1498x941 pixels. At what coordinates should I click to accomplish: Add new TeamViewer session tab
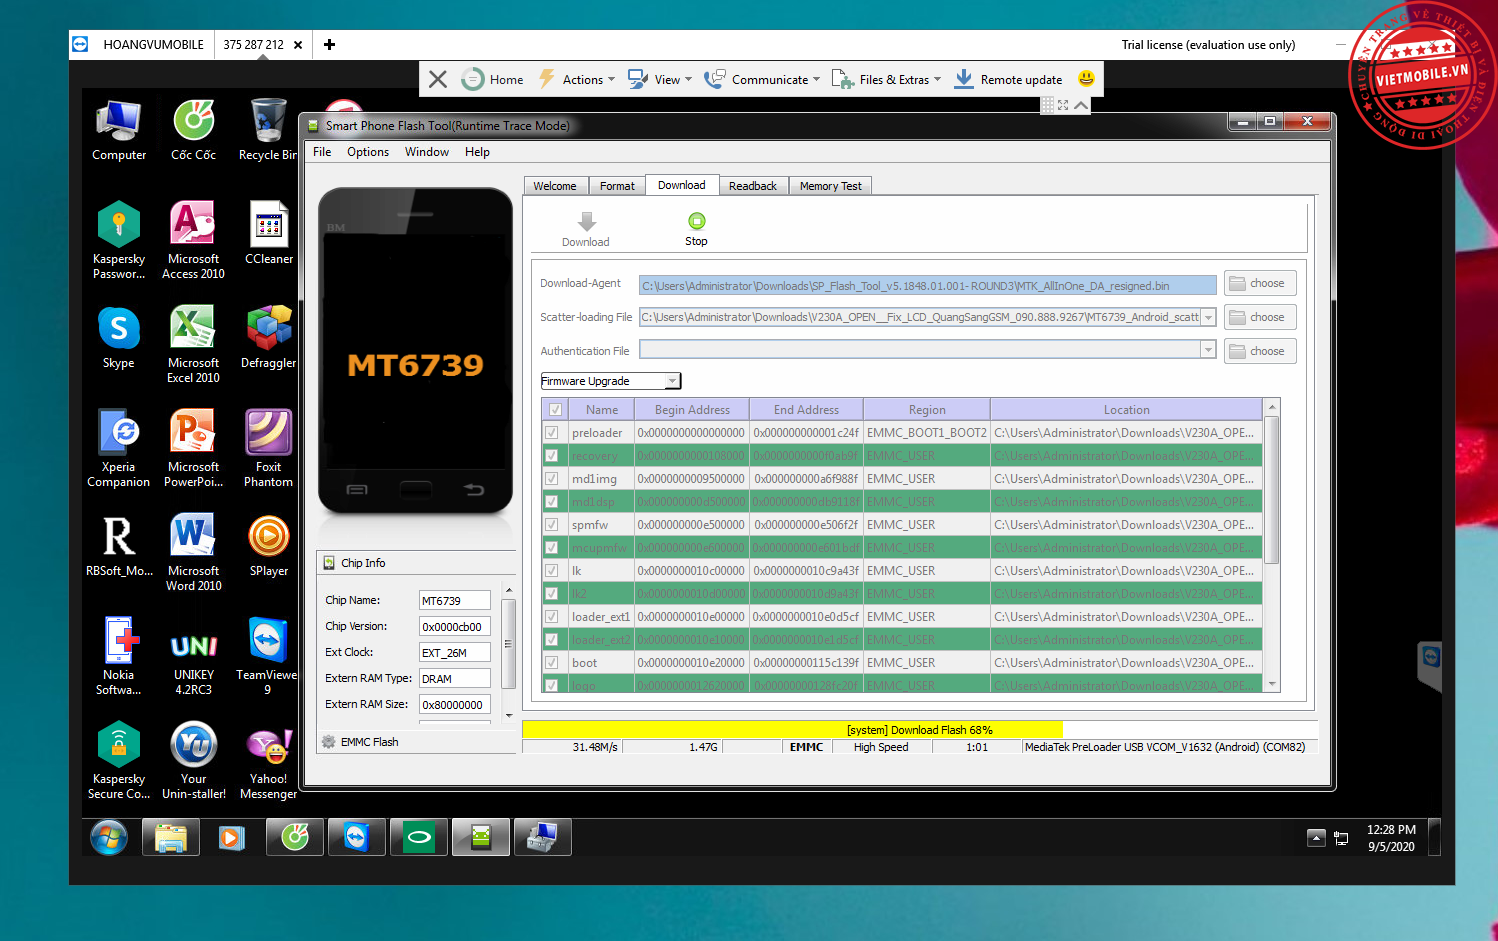click(x=329, y=44)
